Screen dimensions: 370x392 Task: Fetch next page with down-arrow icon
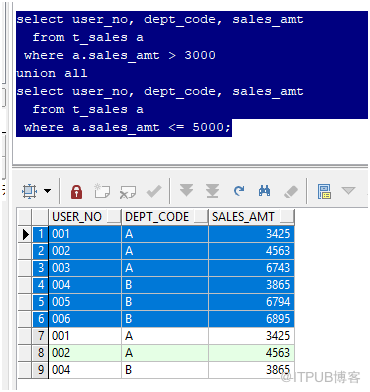coord(186,191)
